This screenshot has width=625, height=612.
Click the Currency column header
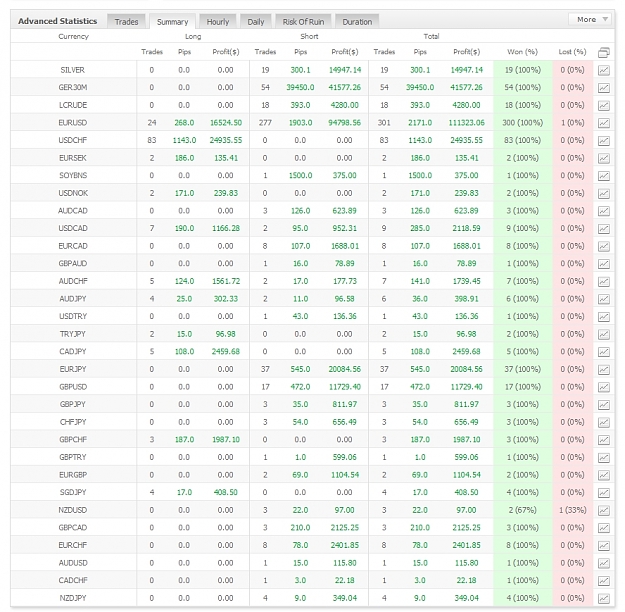click(73, 36)
